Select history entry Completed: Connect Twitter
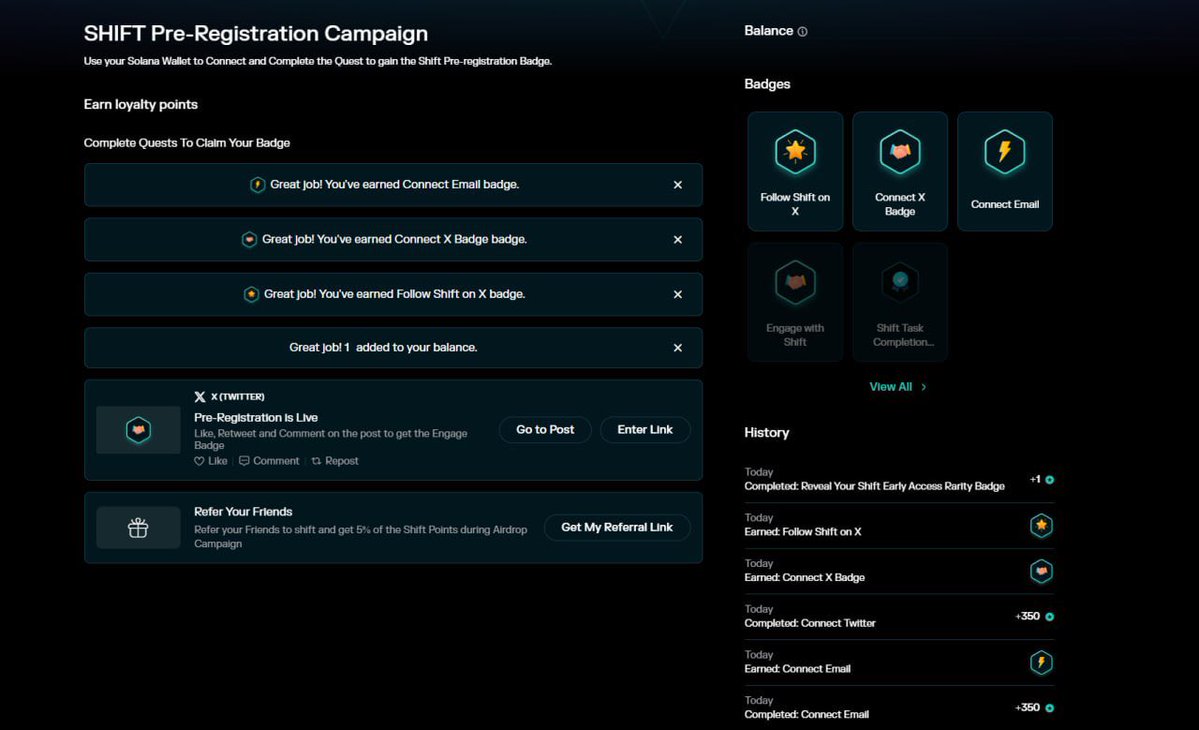 point(899,616)
